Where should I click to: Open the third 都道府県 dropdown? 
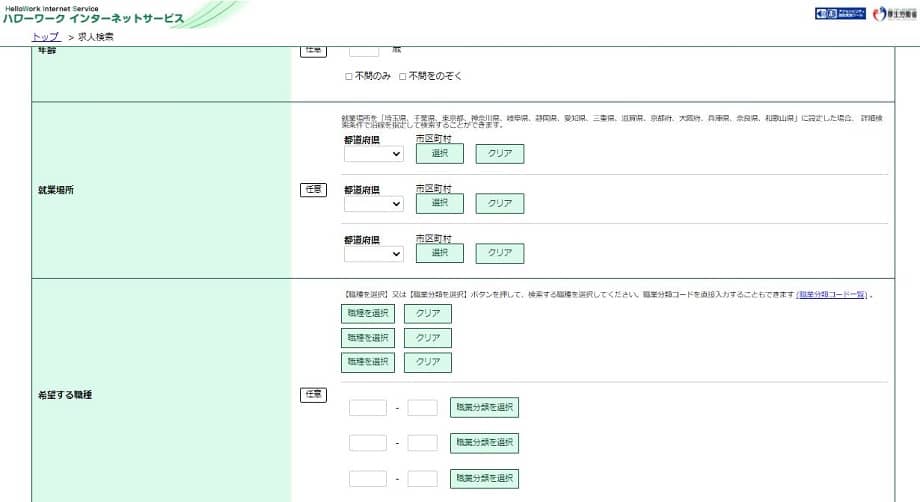tap(373, 253)
